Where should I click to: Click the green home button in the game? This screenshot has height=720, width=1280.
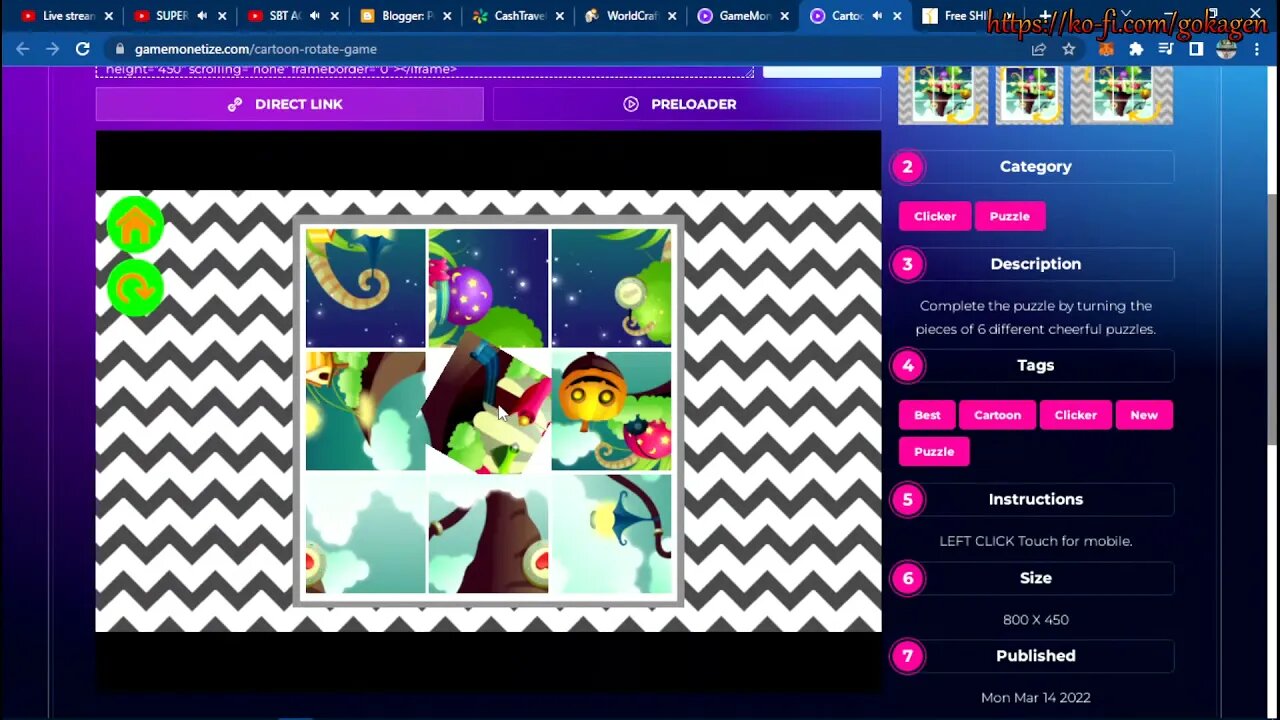(x=135, y=225)
